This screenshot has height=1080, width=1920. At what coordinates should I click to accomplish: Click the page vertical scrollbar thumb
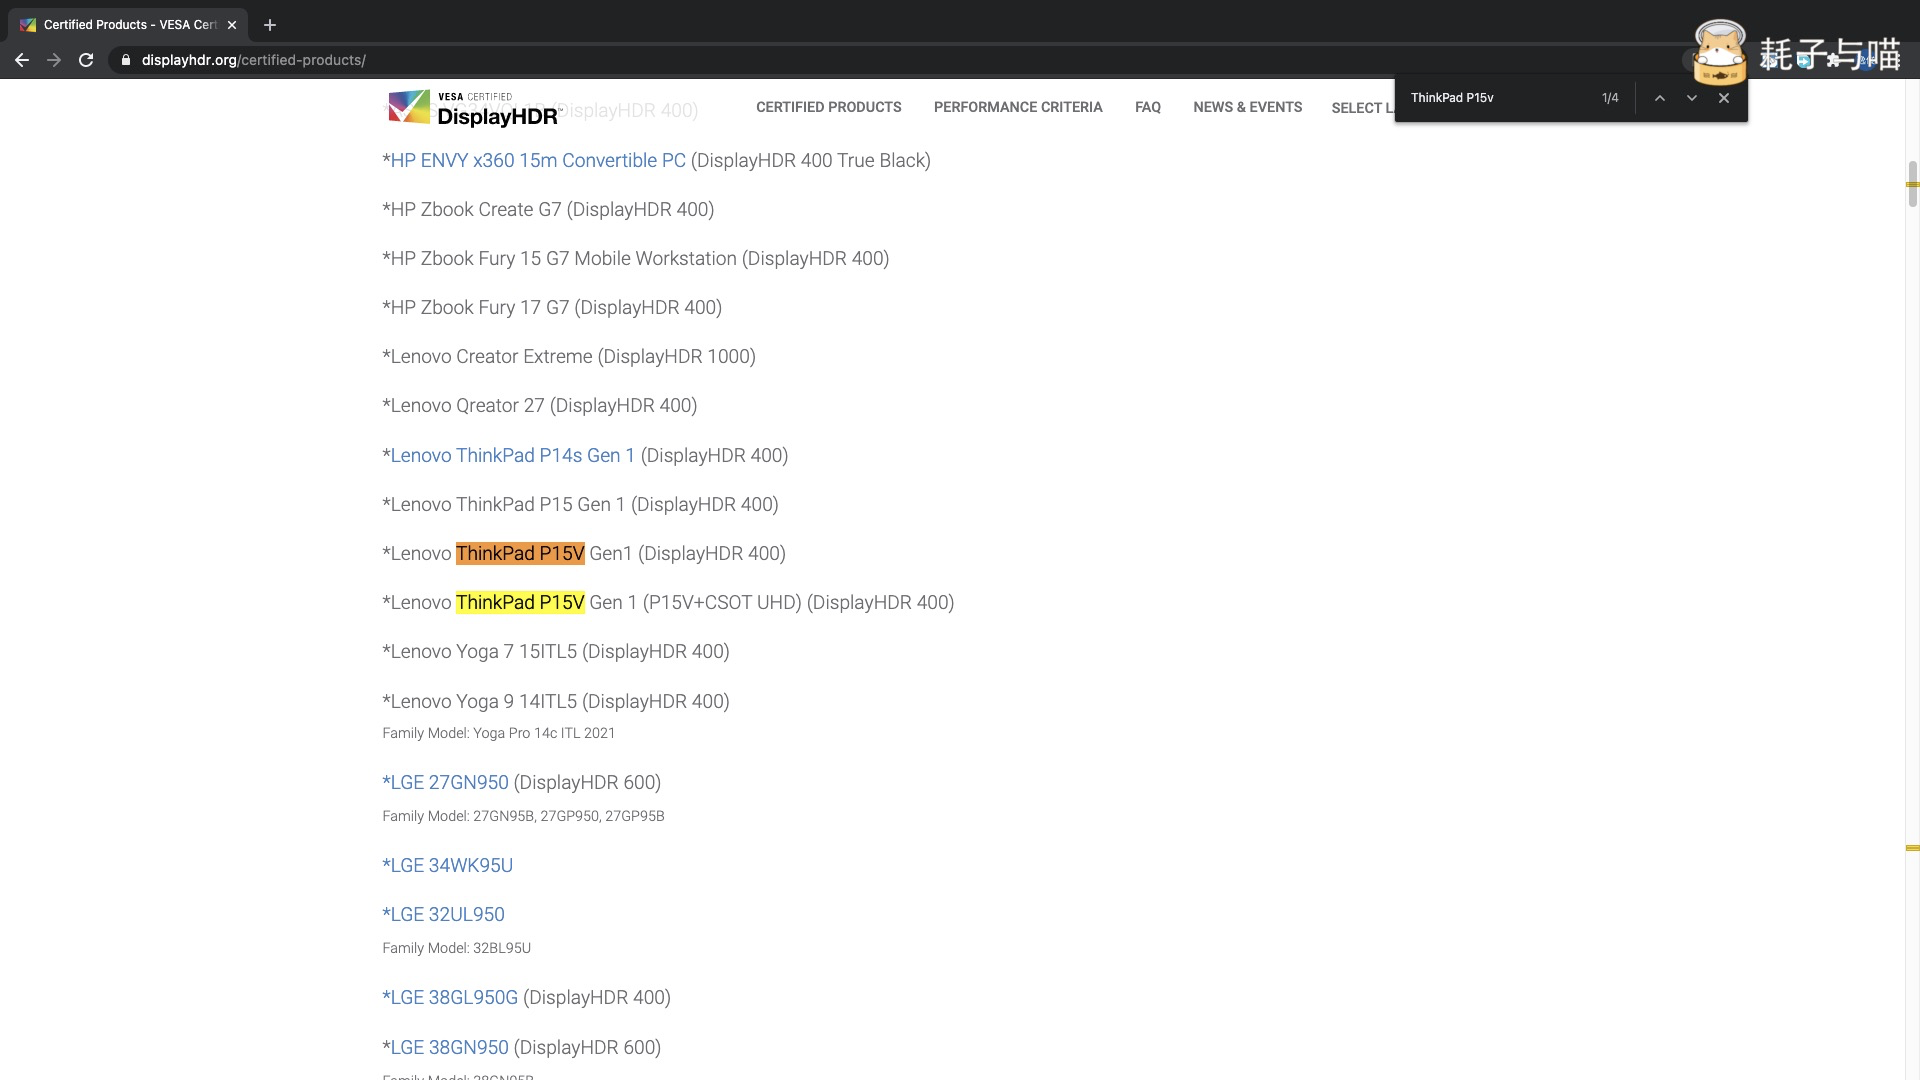tap(1912, 184)
